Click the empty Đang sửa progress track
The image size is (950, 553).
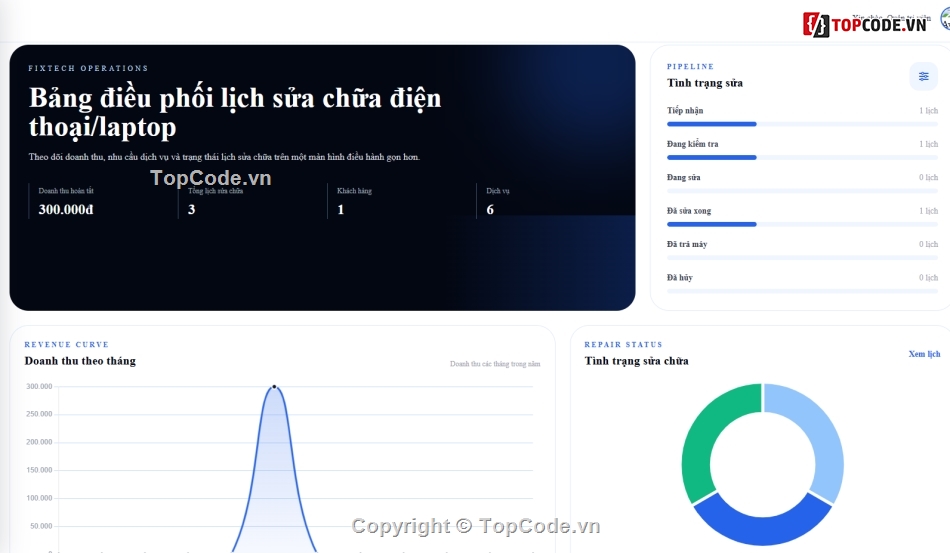coord(802,191)
